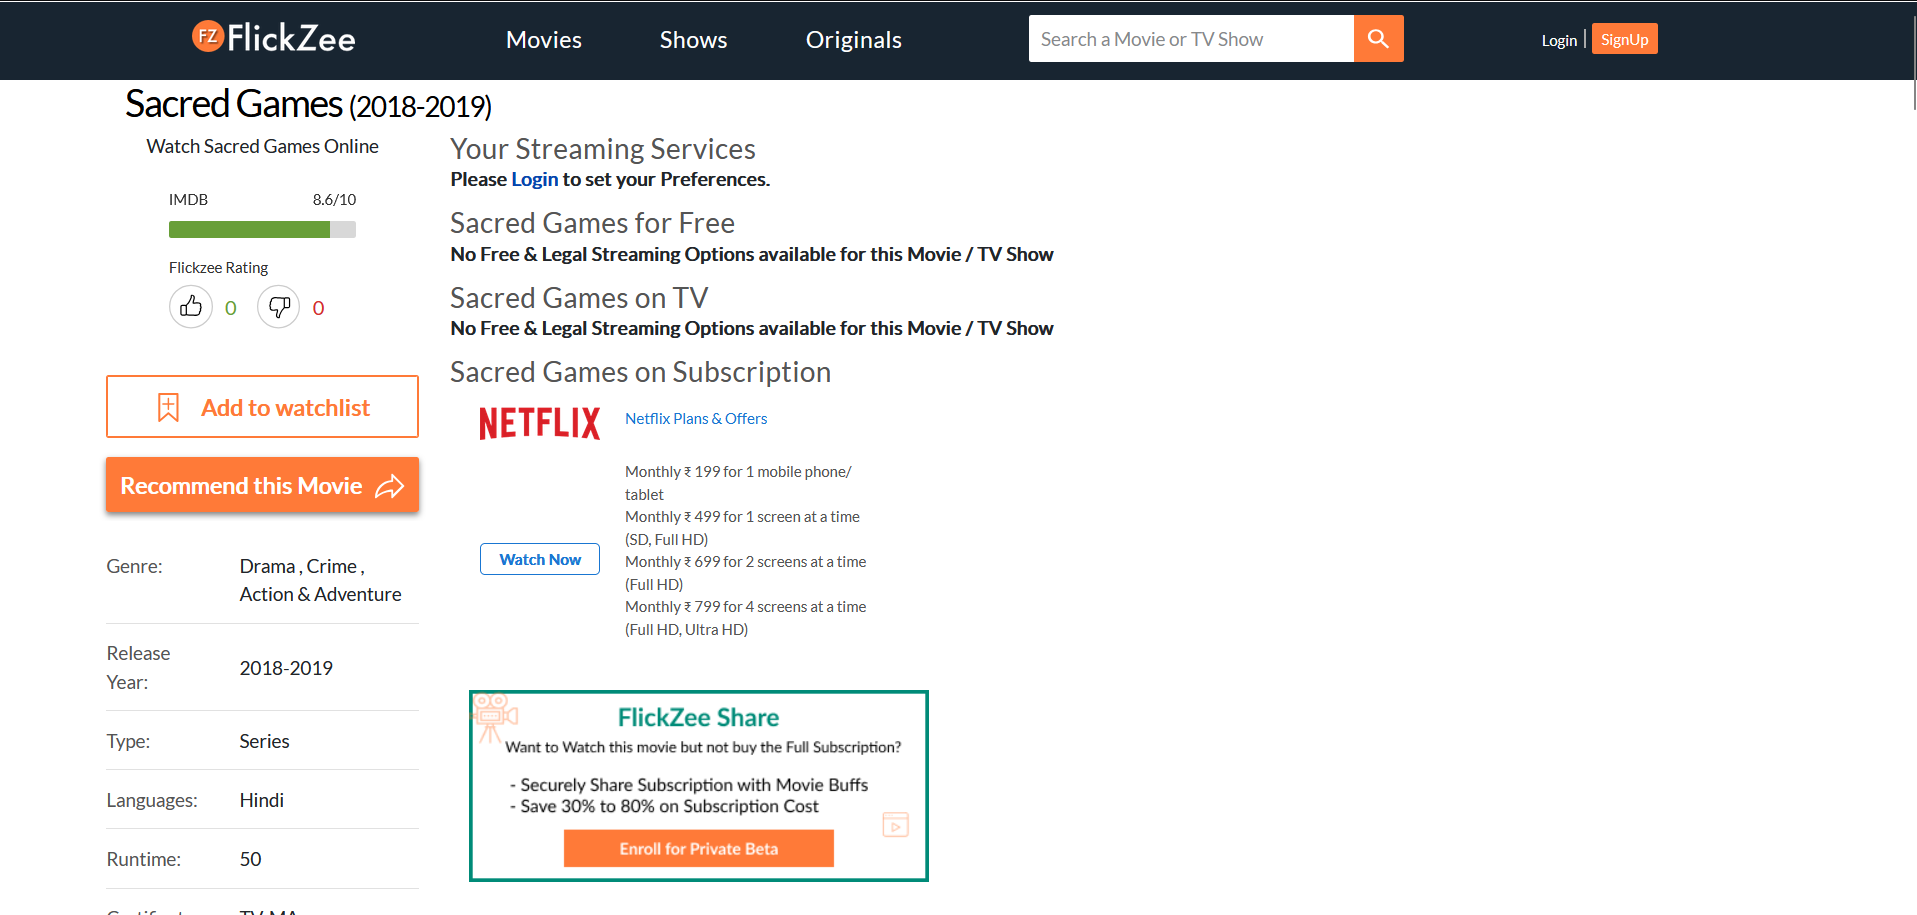
Task: Click Login link under Streaming Services
Action: pyautogui.click(x=535, y=179)
